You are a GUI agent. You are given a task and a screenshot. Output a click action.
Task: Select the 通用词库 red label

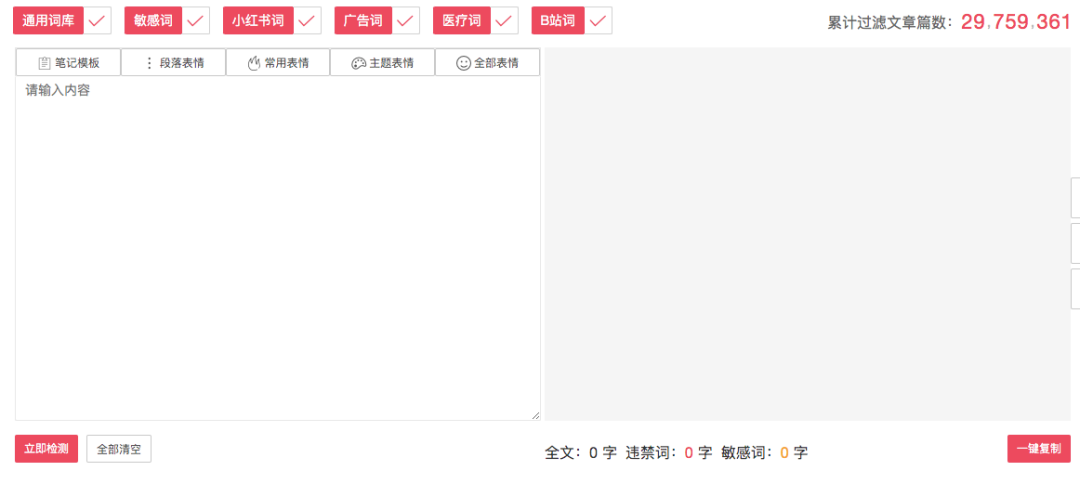pyautogui.click(x=48, y=21)
